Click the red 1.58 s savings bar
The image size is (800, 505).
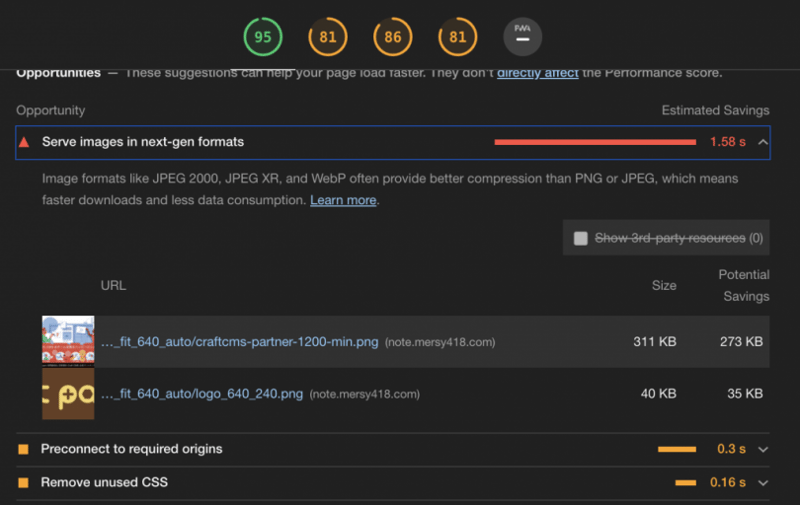595,142
